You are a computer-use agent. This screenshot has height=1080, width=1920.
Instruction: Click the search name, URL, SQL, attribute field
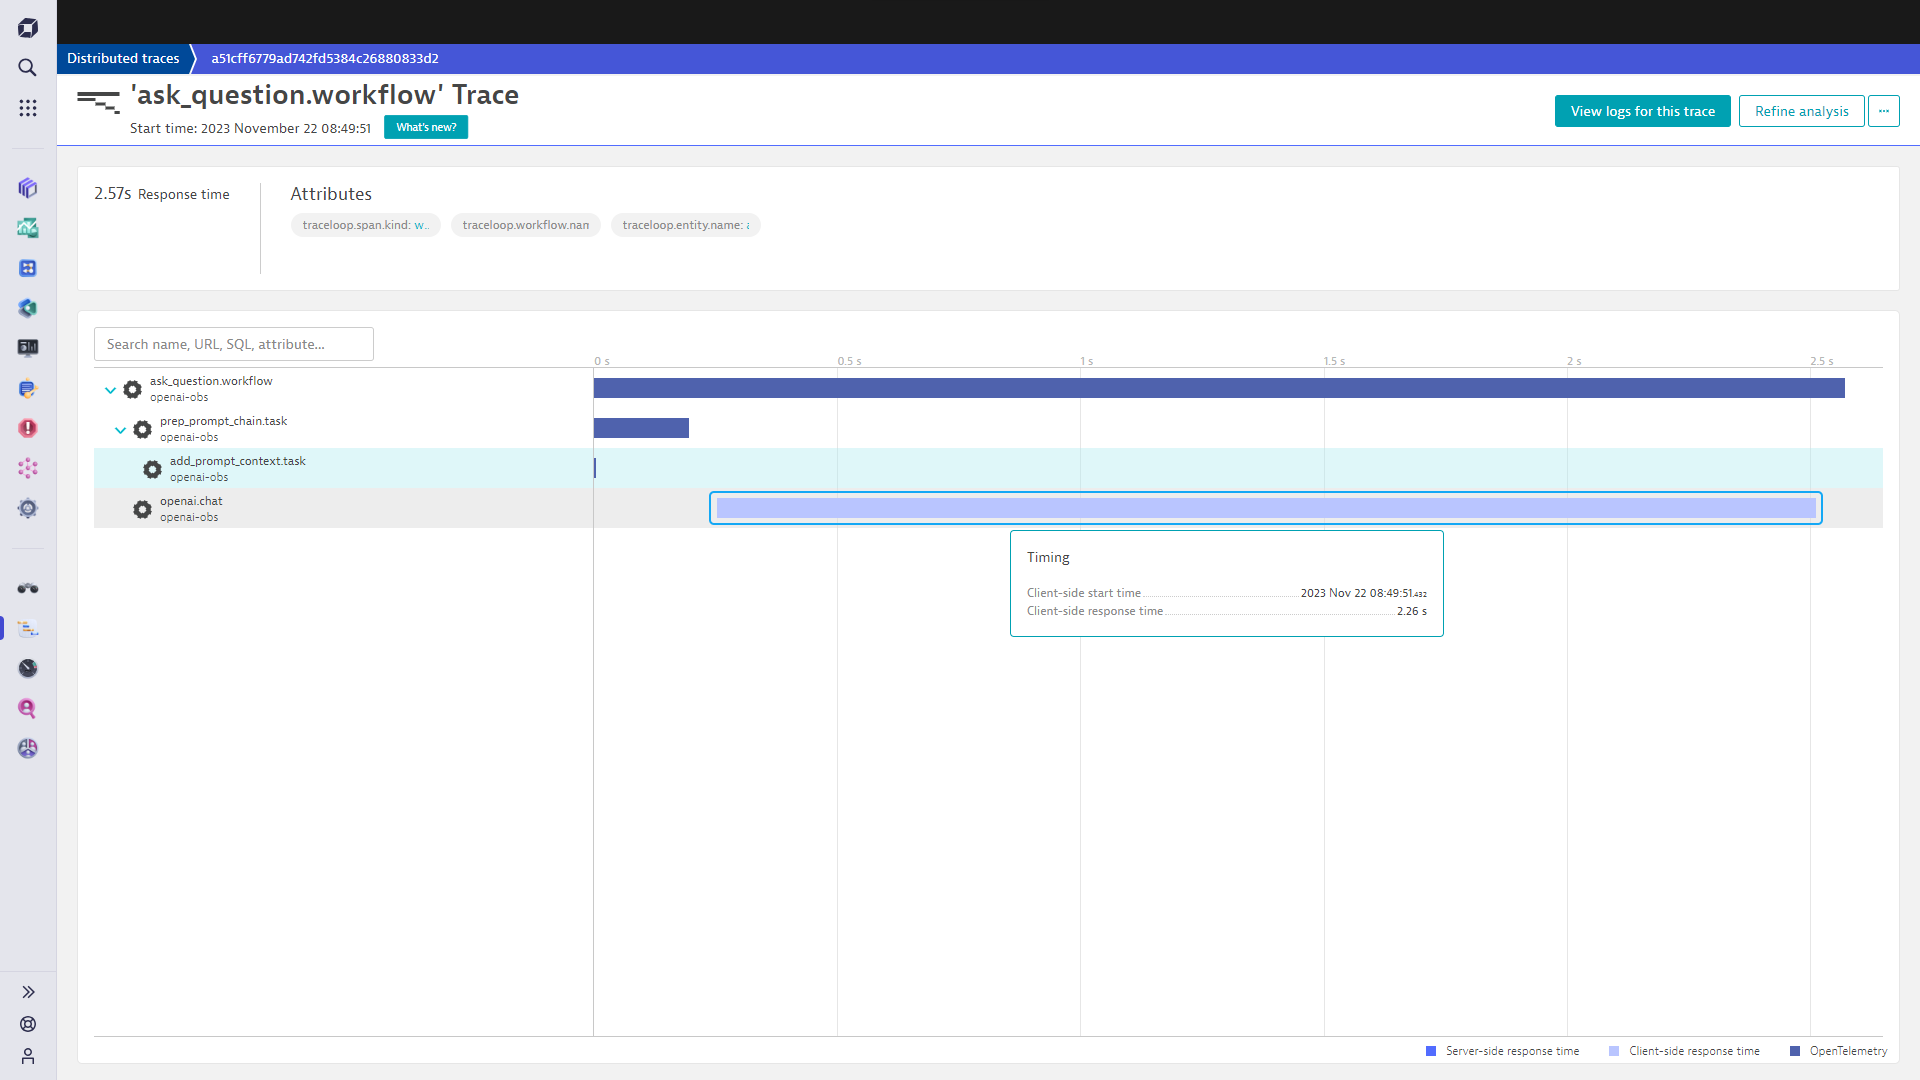[x=233, y=343]
